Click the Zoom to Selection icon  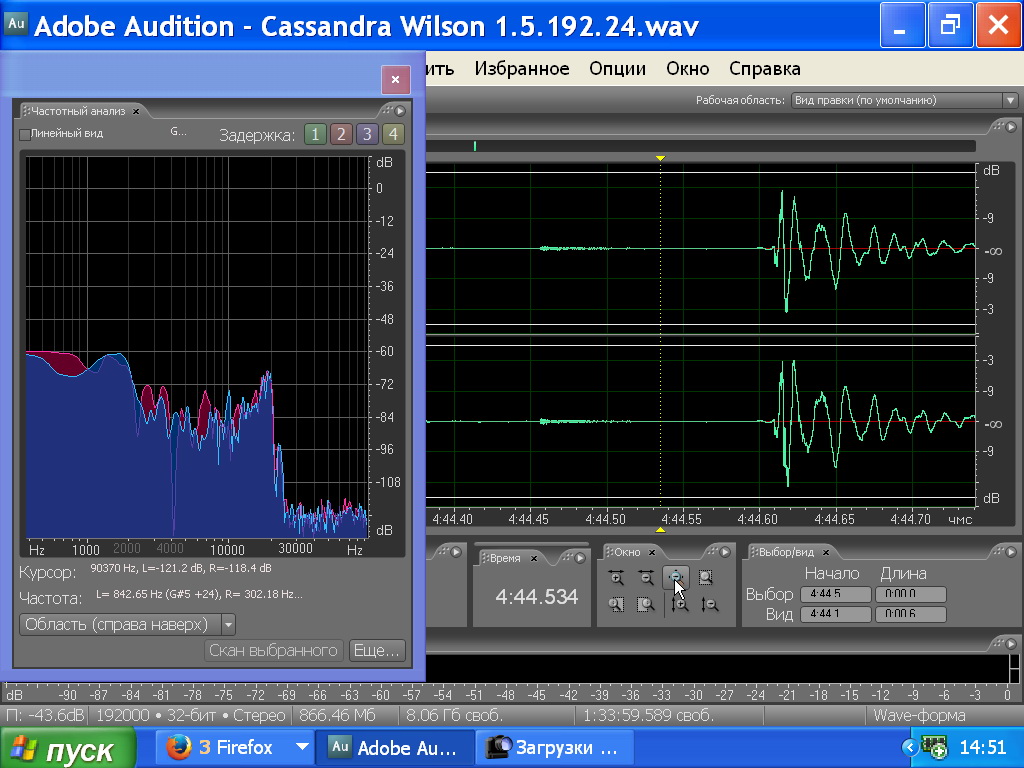706,577
